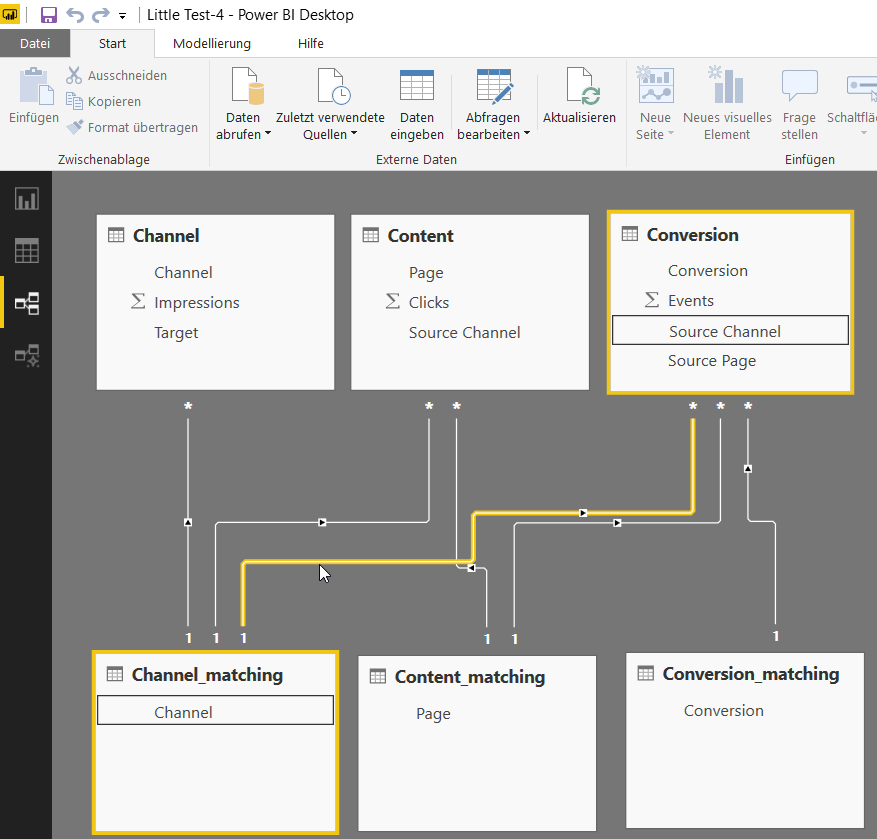Screen dimensions: 877x839
Task: Click sigma icon next to Events
Action: pos(652,299)
